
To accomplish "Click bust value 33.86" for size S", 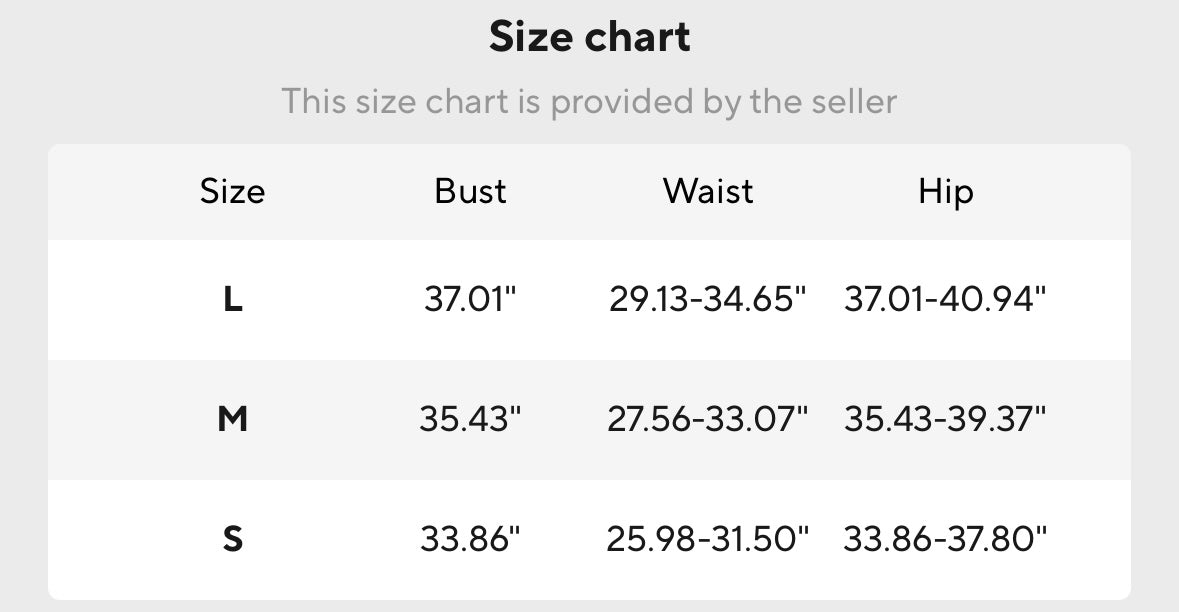I will coord(470,540).
